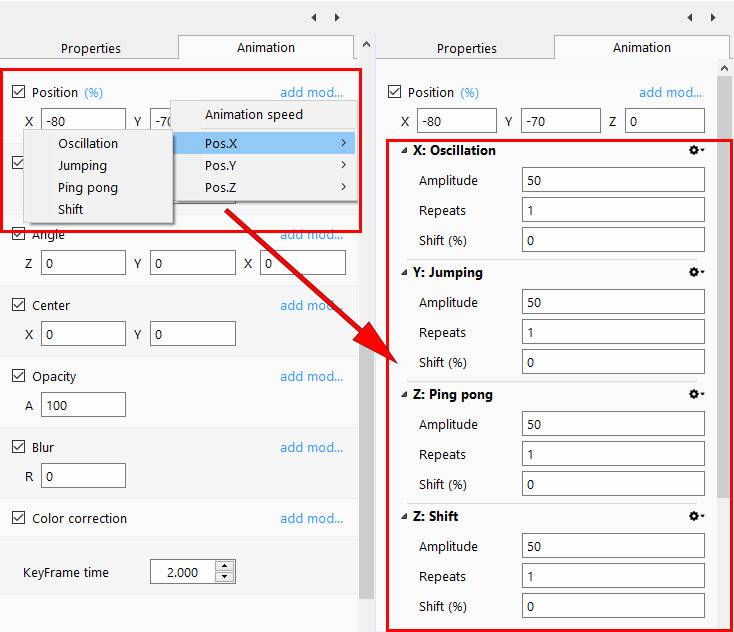Click add modifier link for Color correction
This screenshot has width=734, height=632.
click(311, 519)
